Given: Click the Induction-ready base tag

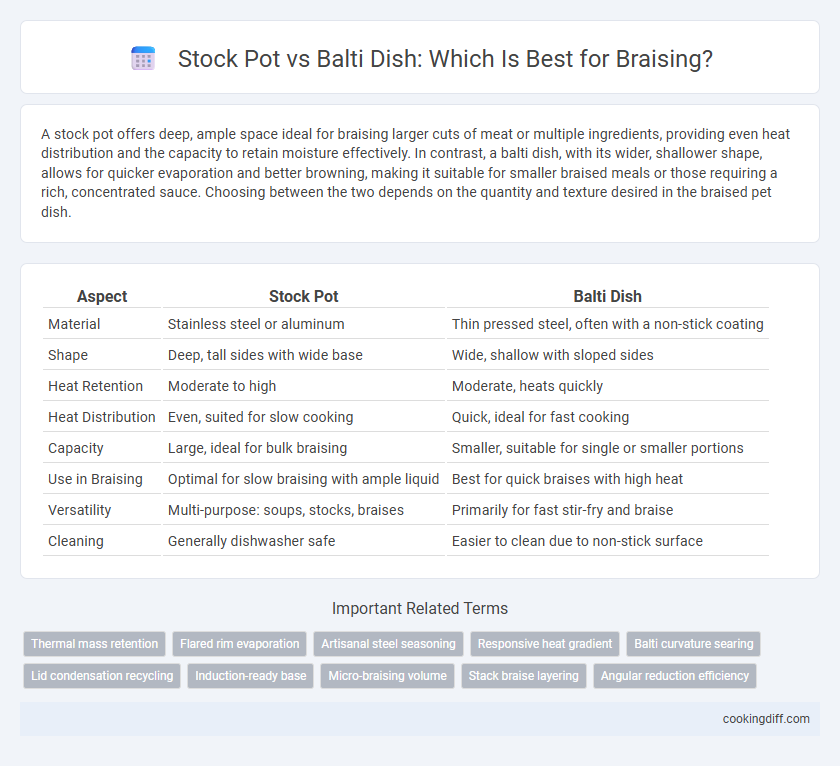Looking at the screenshot, I should (251, 676).
